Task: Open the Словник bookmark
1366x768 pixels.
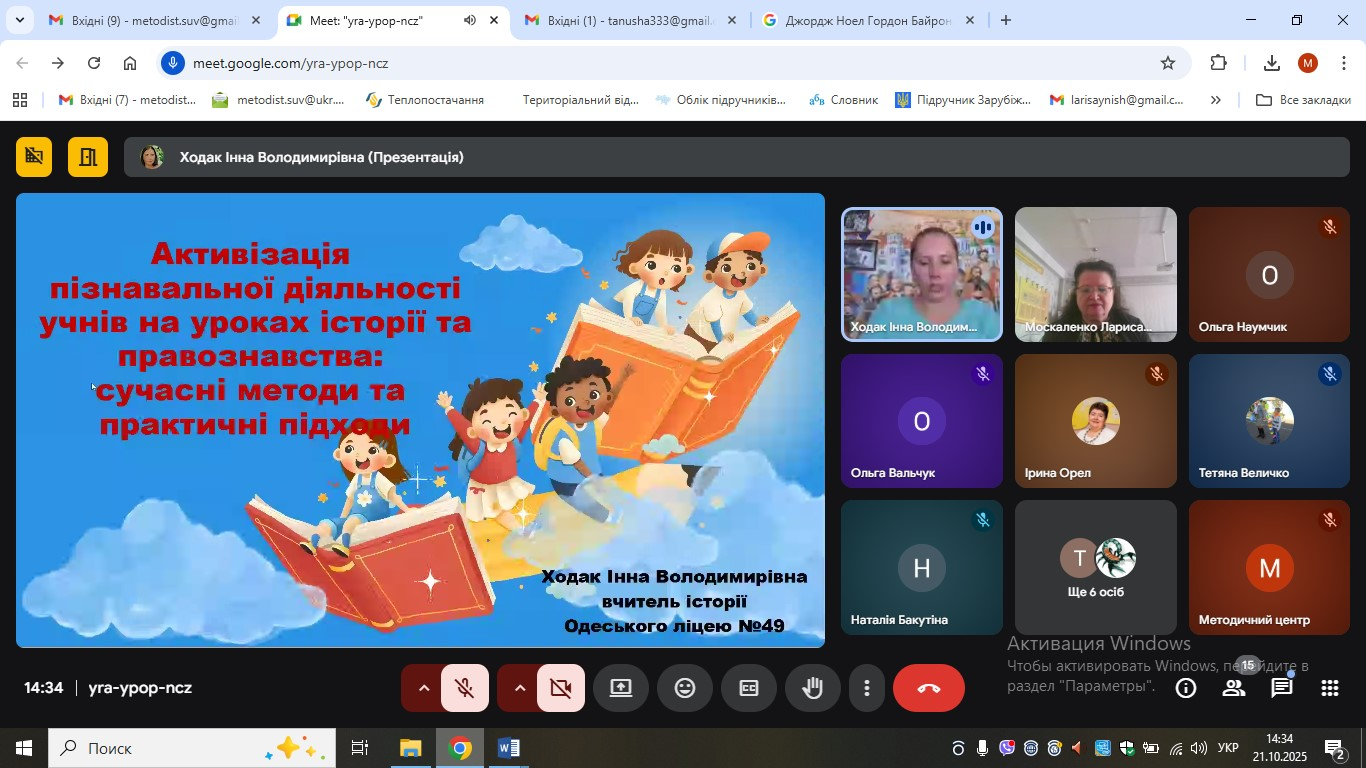Action: click(843, 100)
